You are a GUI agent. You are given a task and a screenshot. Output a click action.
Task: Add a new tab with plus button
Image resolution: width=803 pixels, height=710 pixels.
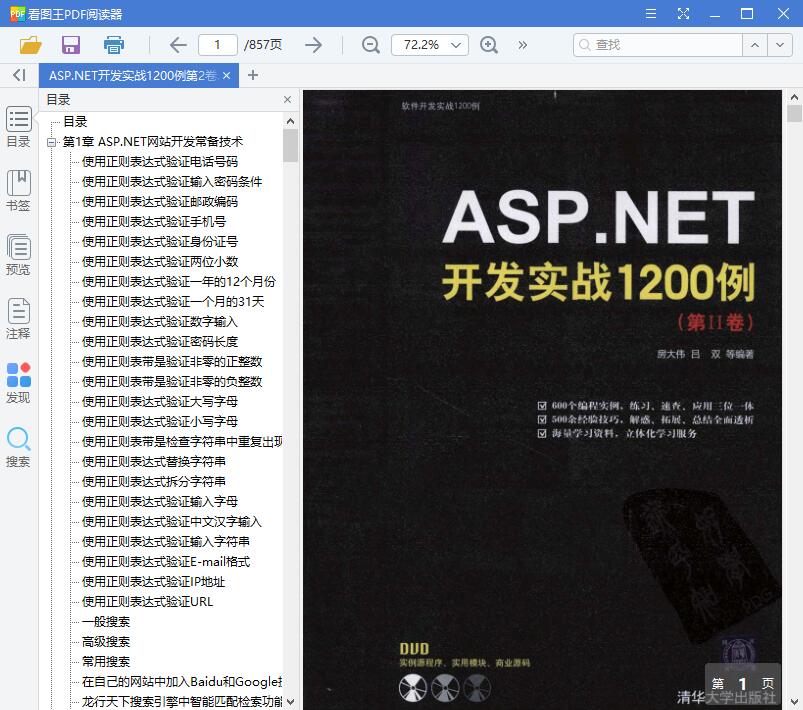252,75
